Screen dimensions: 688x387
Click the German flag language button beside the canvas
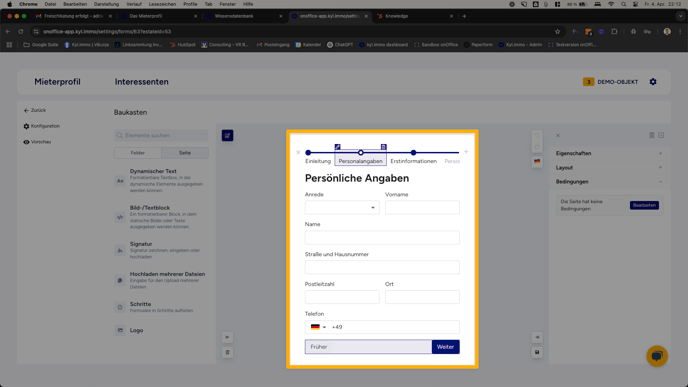click(537, 161)
